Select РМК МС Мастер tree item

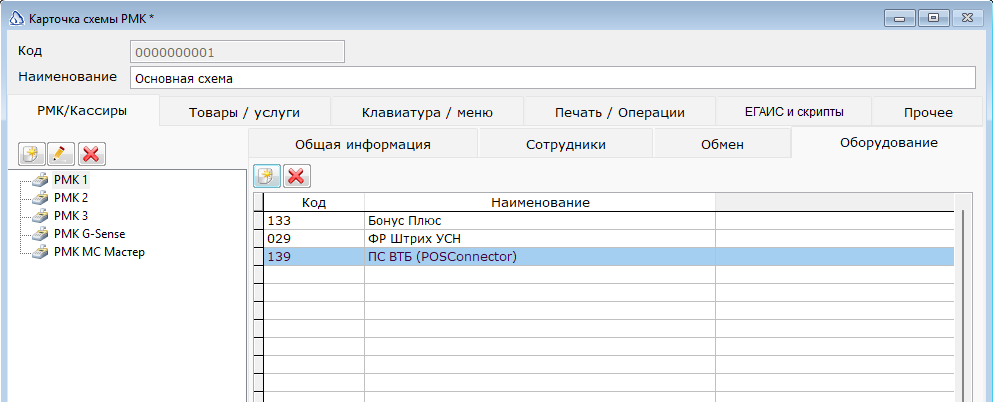point(99,252)
